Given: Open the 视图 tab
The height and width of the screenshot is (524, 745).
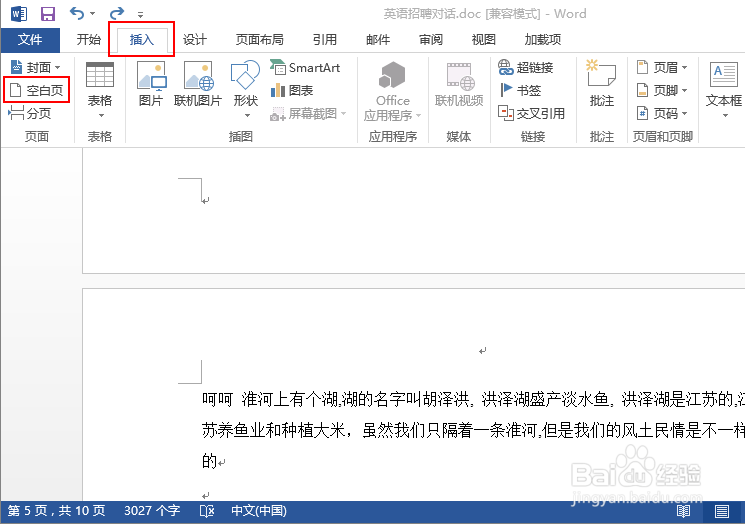Looking at the screenshot, I should (484, 39).
